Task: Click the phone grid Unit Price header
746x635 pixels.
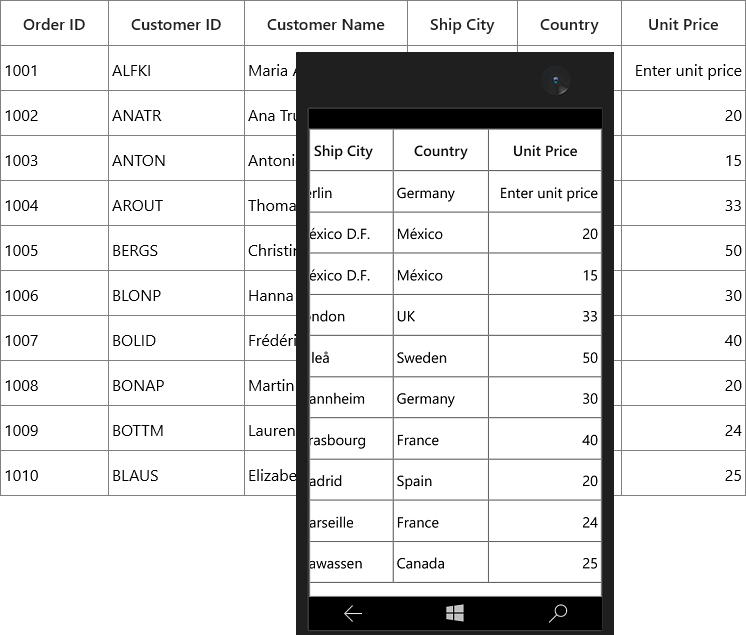Action: click(x=545, y=150)
